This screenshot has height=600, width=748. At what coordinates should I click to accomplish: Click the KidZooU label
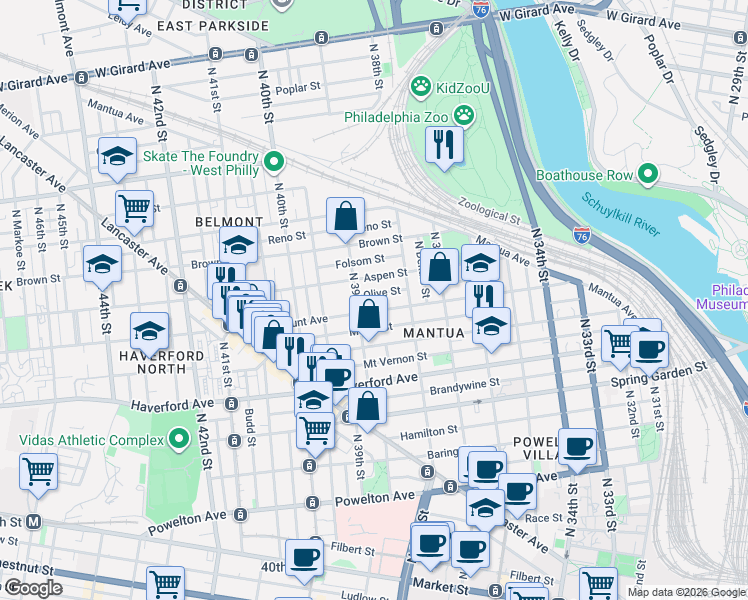click(x=462, y=88)
